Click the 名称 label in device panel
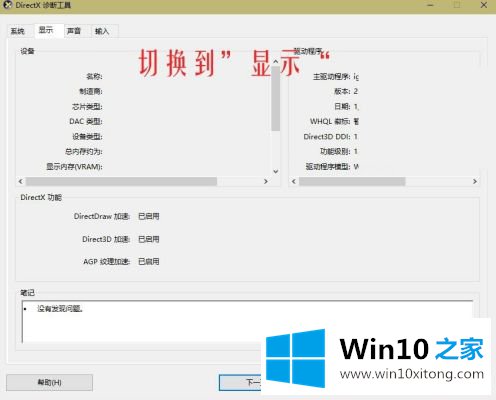Image resolution: width=496 pixels, height=400 pixels. click(x=94, y=77)
